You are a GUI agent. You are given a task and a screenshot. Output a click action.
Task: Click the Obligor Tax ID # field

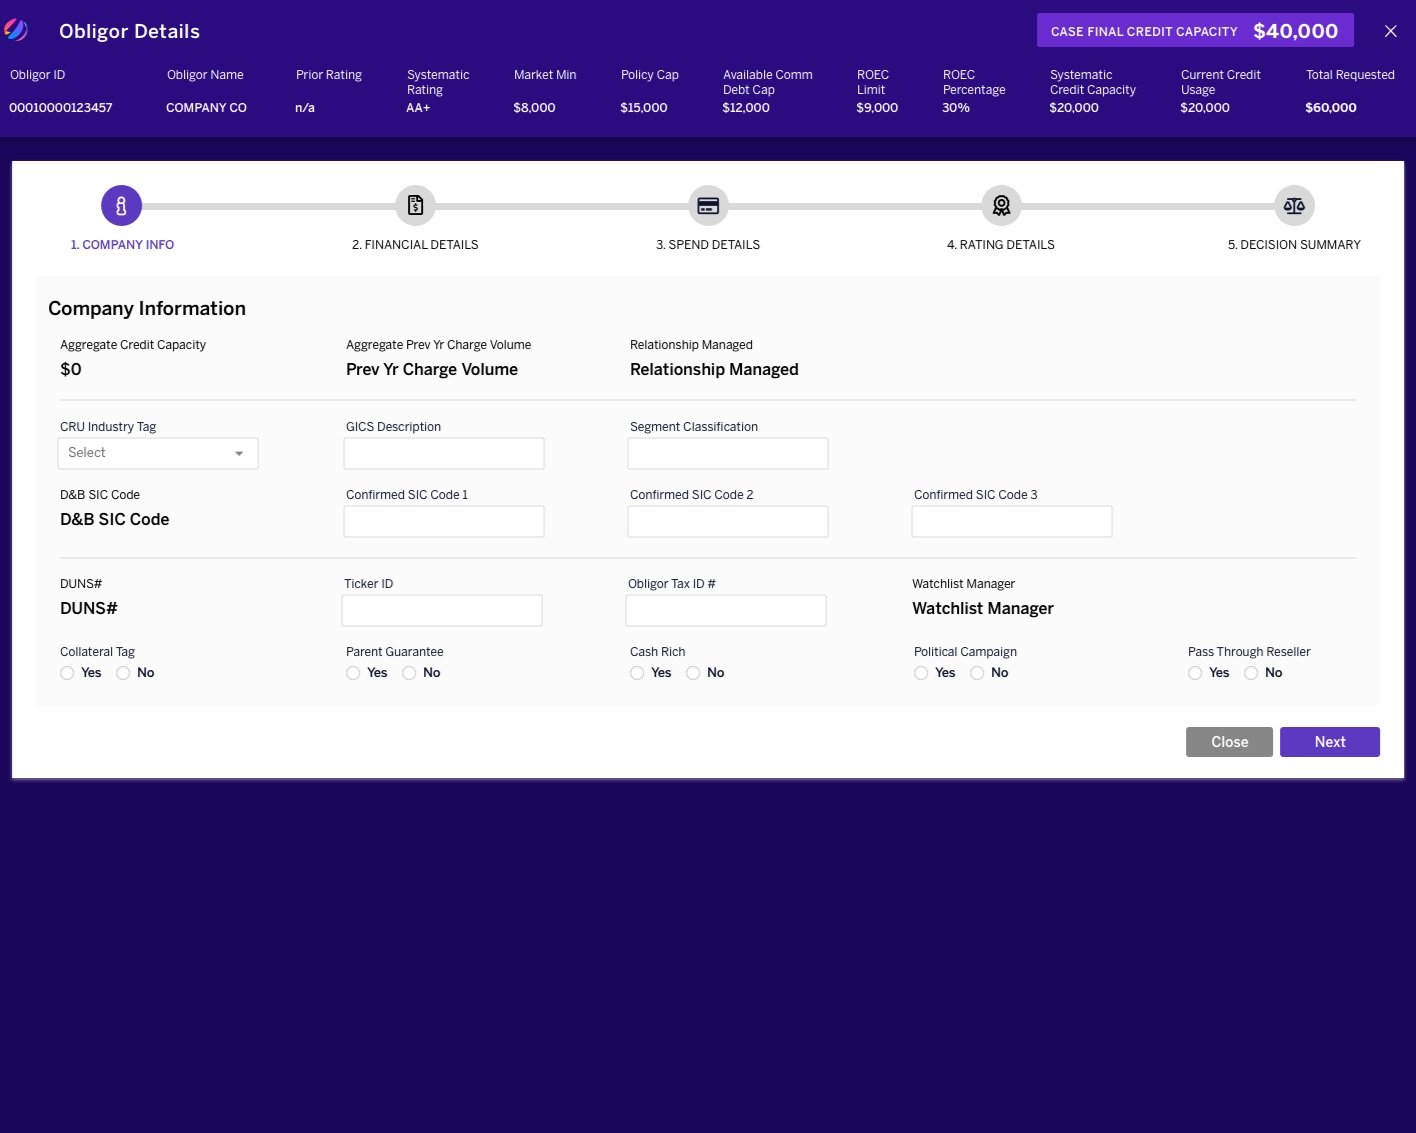pos(726,610)
